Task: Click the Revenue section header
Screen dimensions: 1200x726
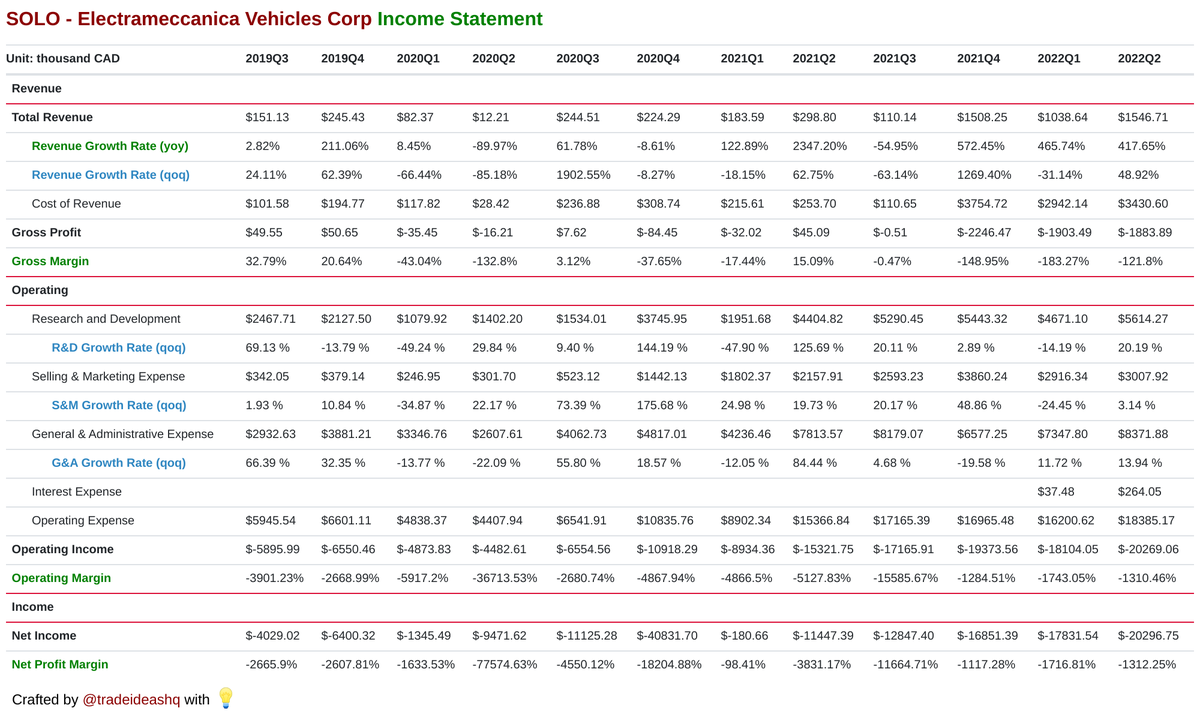Action: pos(37,89)
